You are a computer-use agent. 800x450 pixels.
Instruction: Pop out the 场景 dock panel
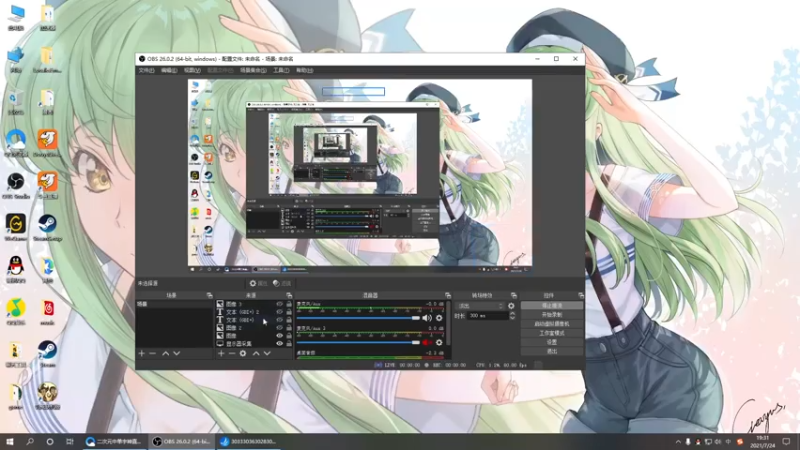click(209, 295)
